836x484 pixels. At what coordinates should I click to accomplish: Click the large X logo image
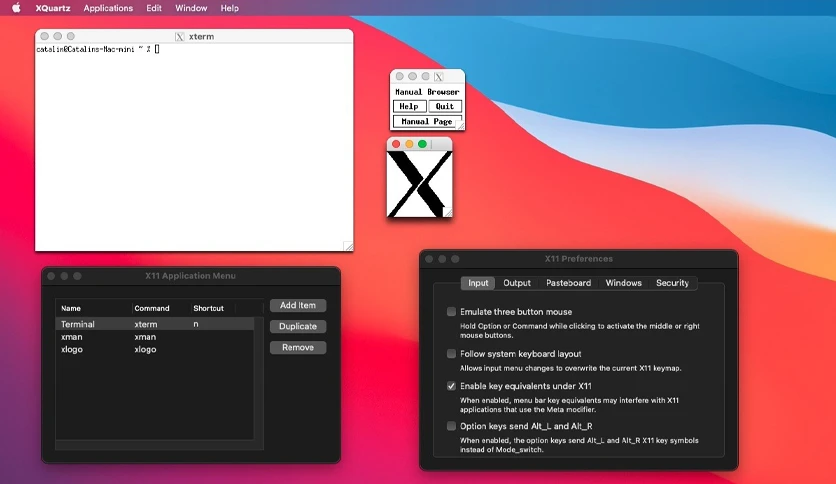click(419, 184)
